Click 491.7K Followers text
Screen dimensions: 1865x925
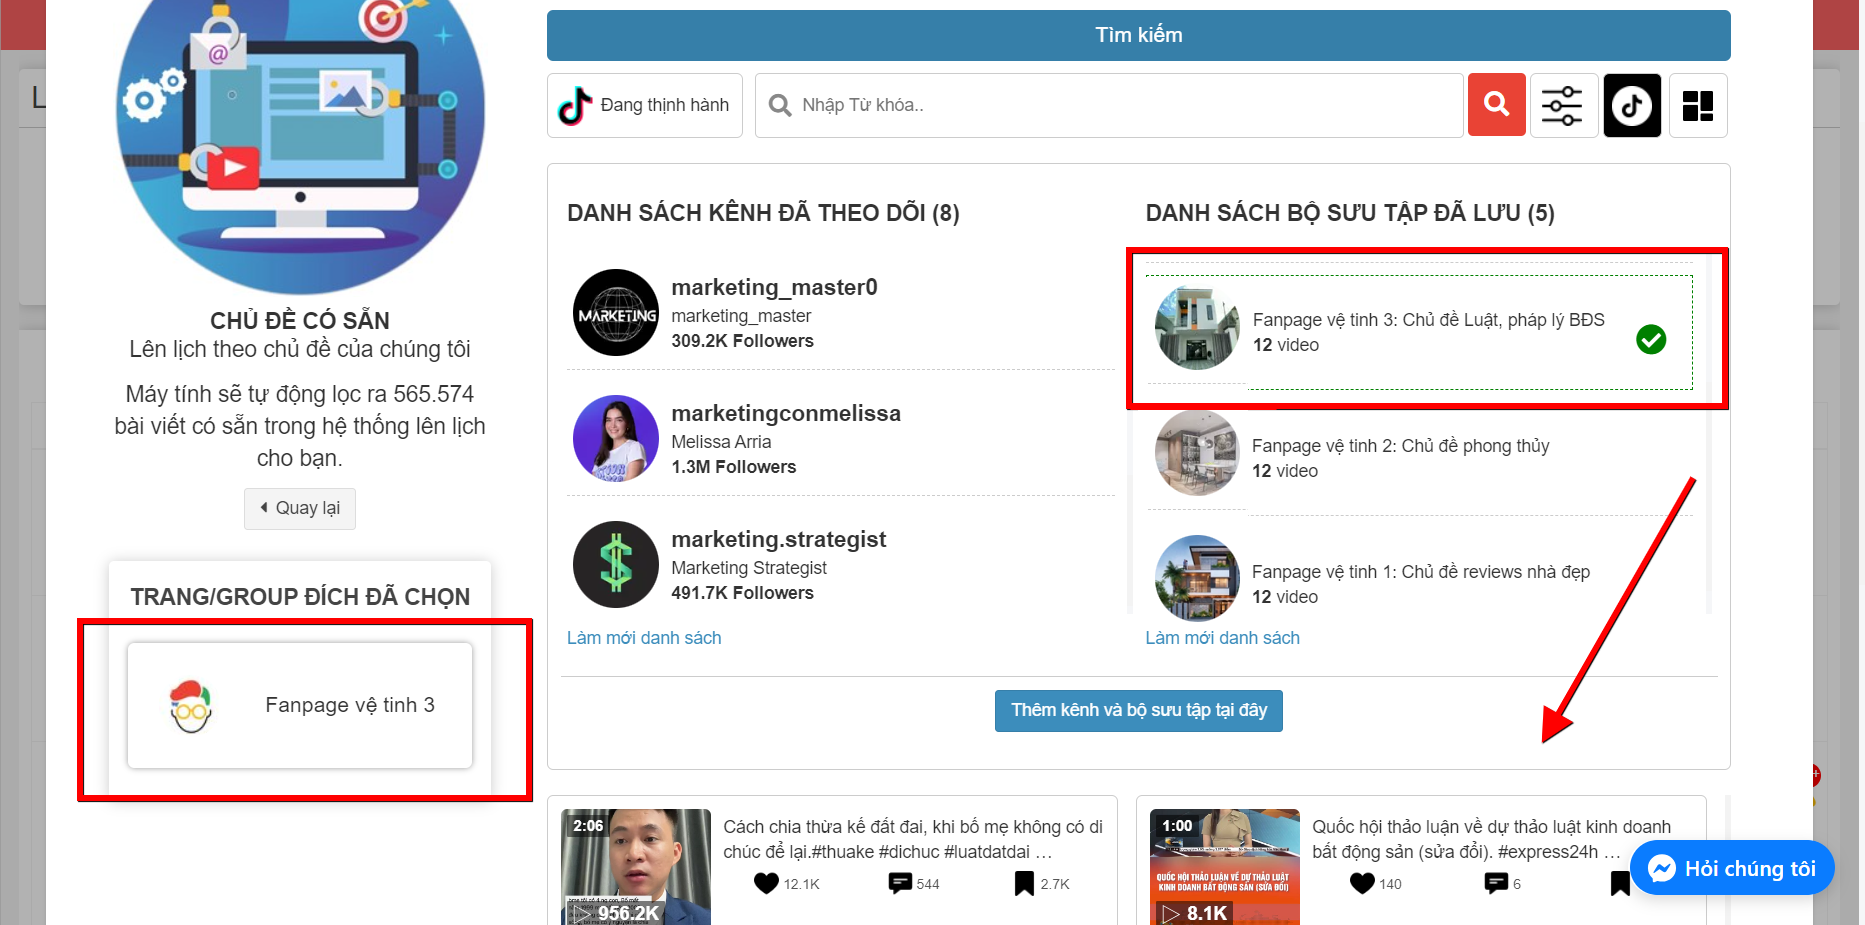pos(742,593)
